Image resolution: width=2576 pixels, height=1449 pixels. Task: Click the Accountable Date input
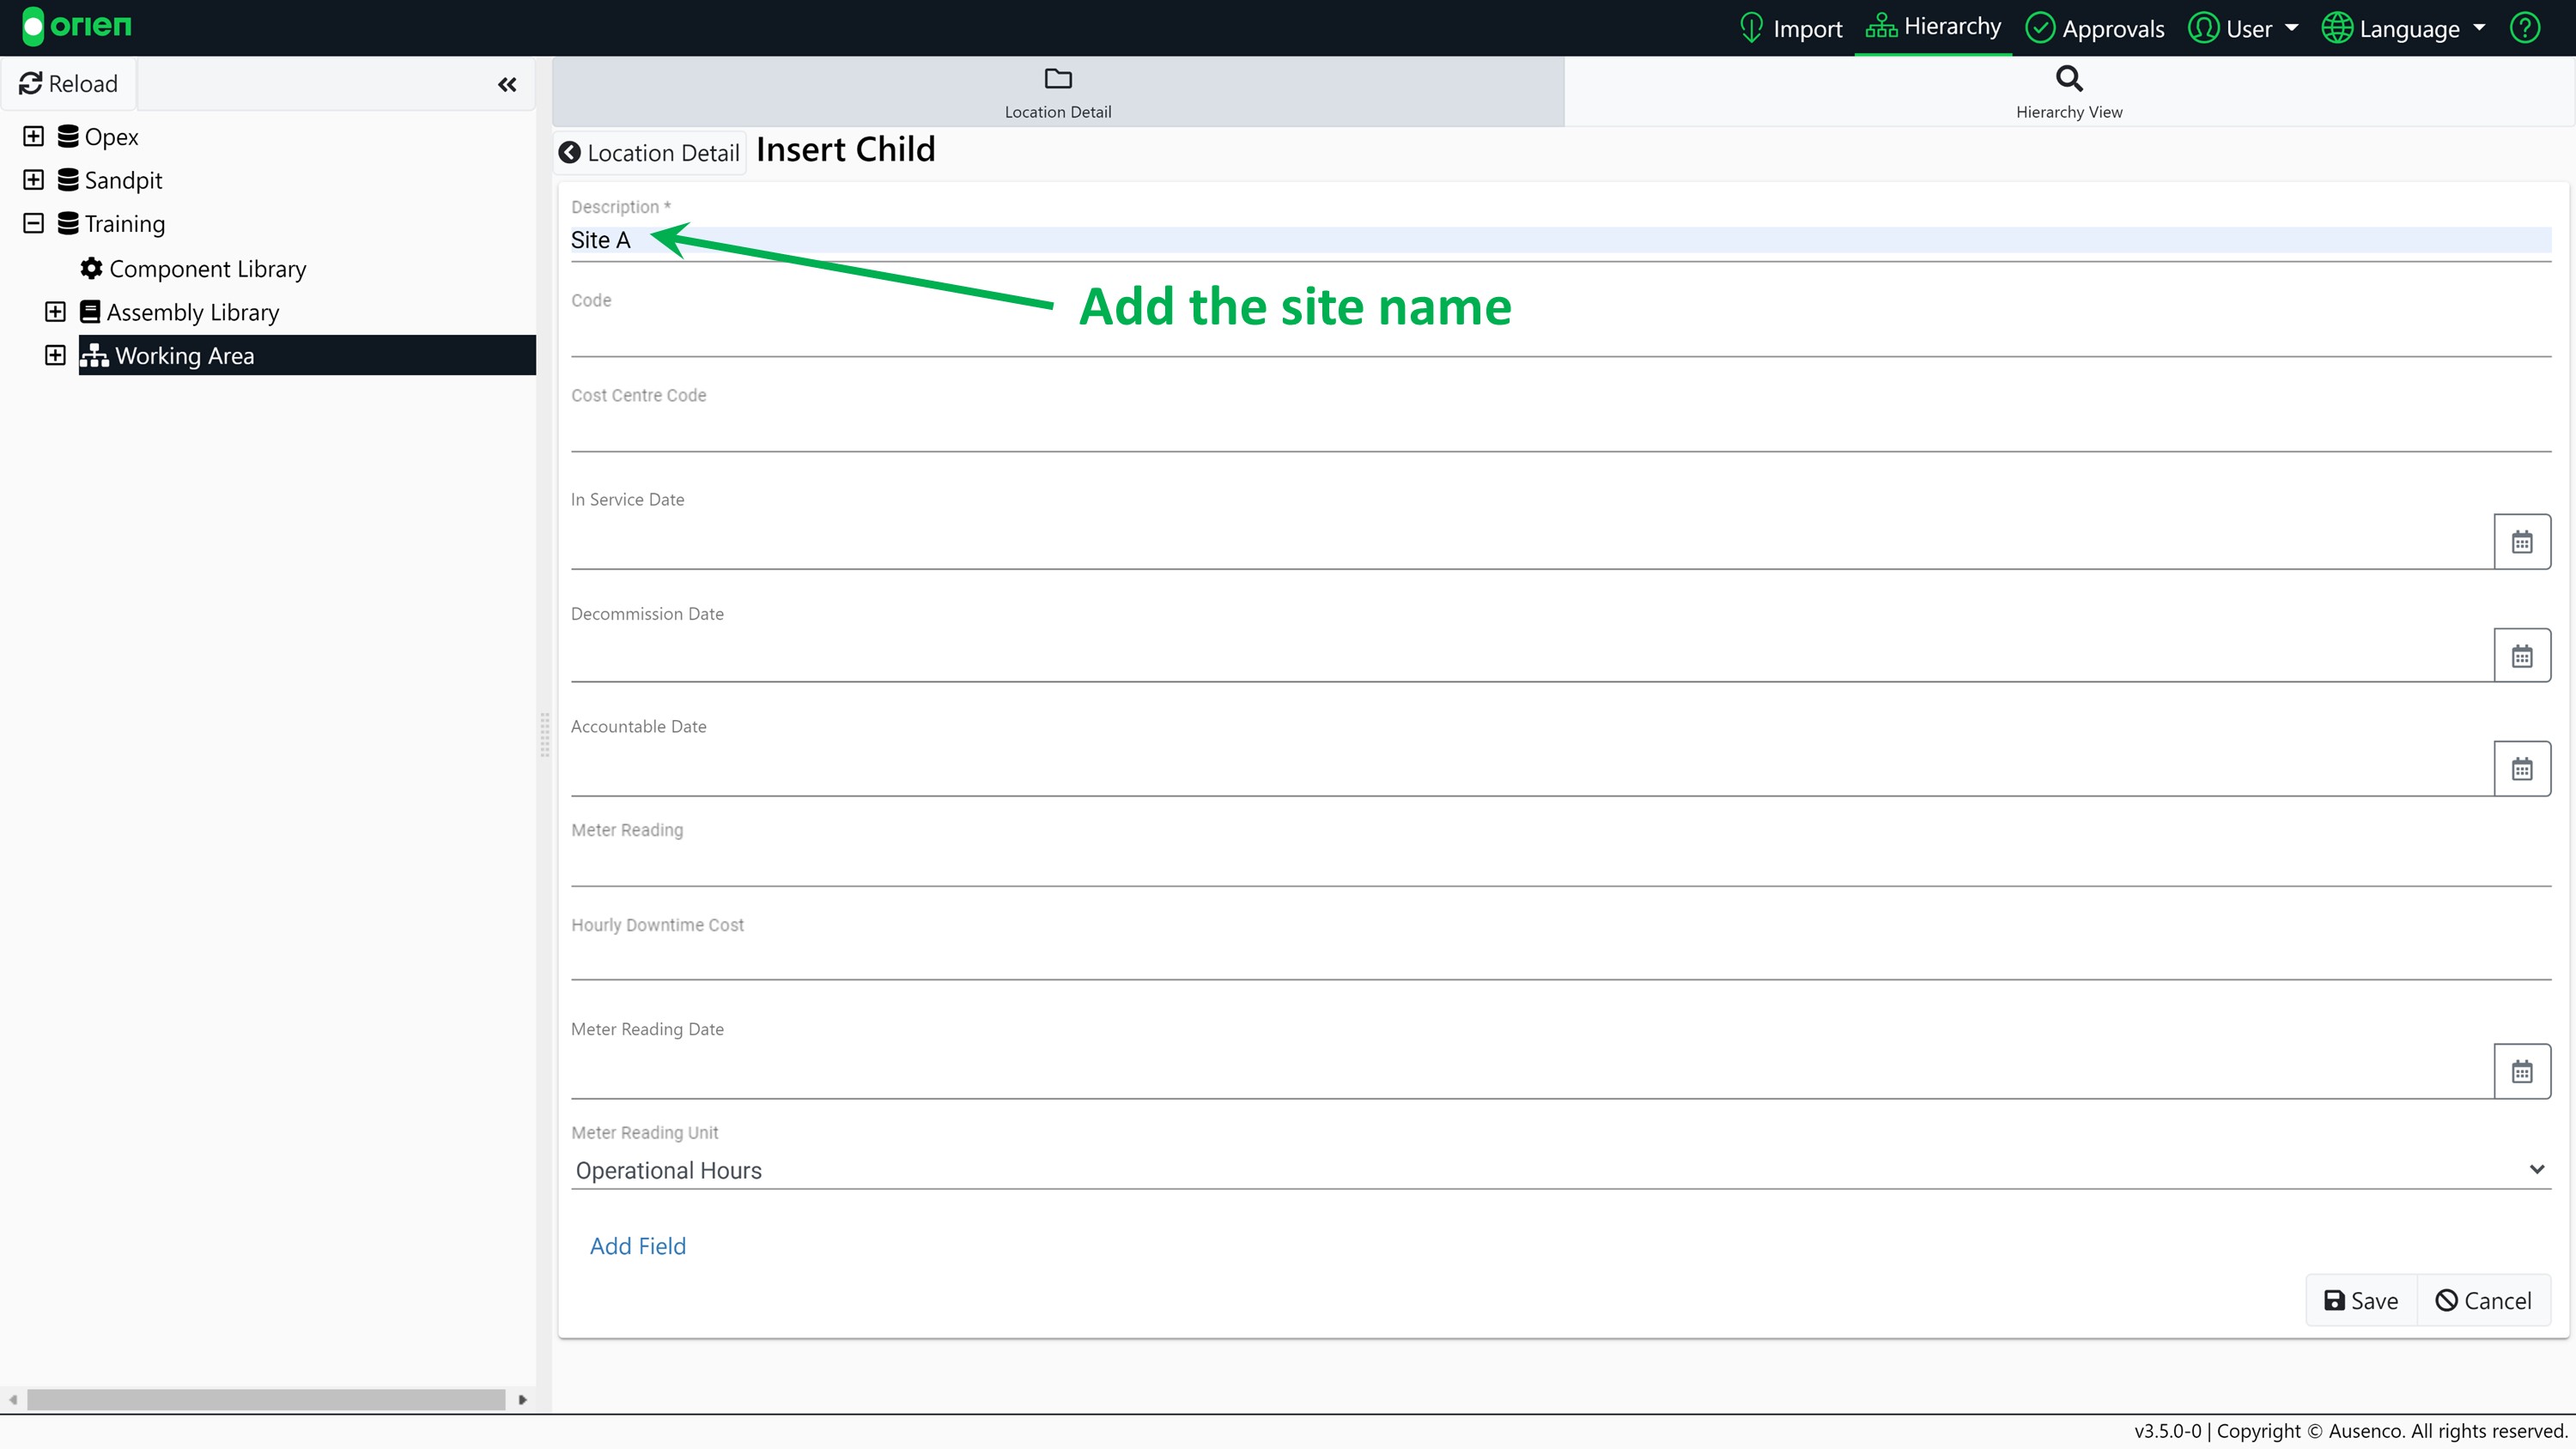click(x=1532, y=770)
